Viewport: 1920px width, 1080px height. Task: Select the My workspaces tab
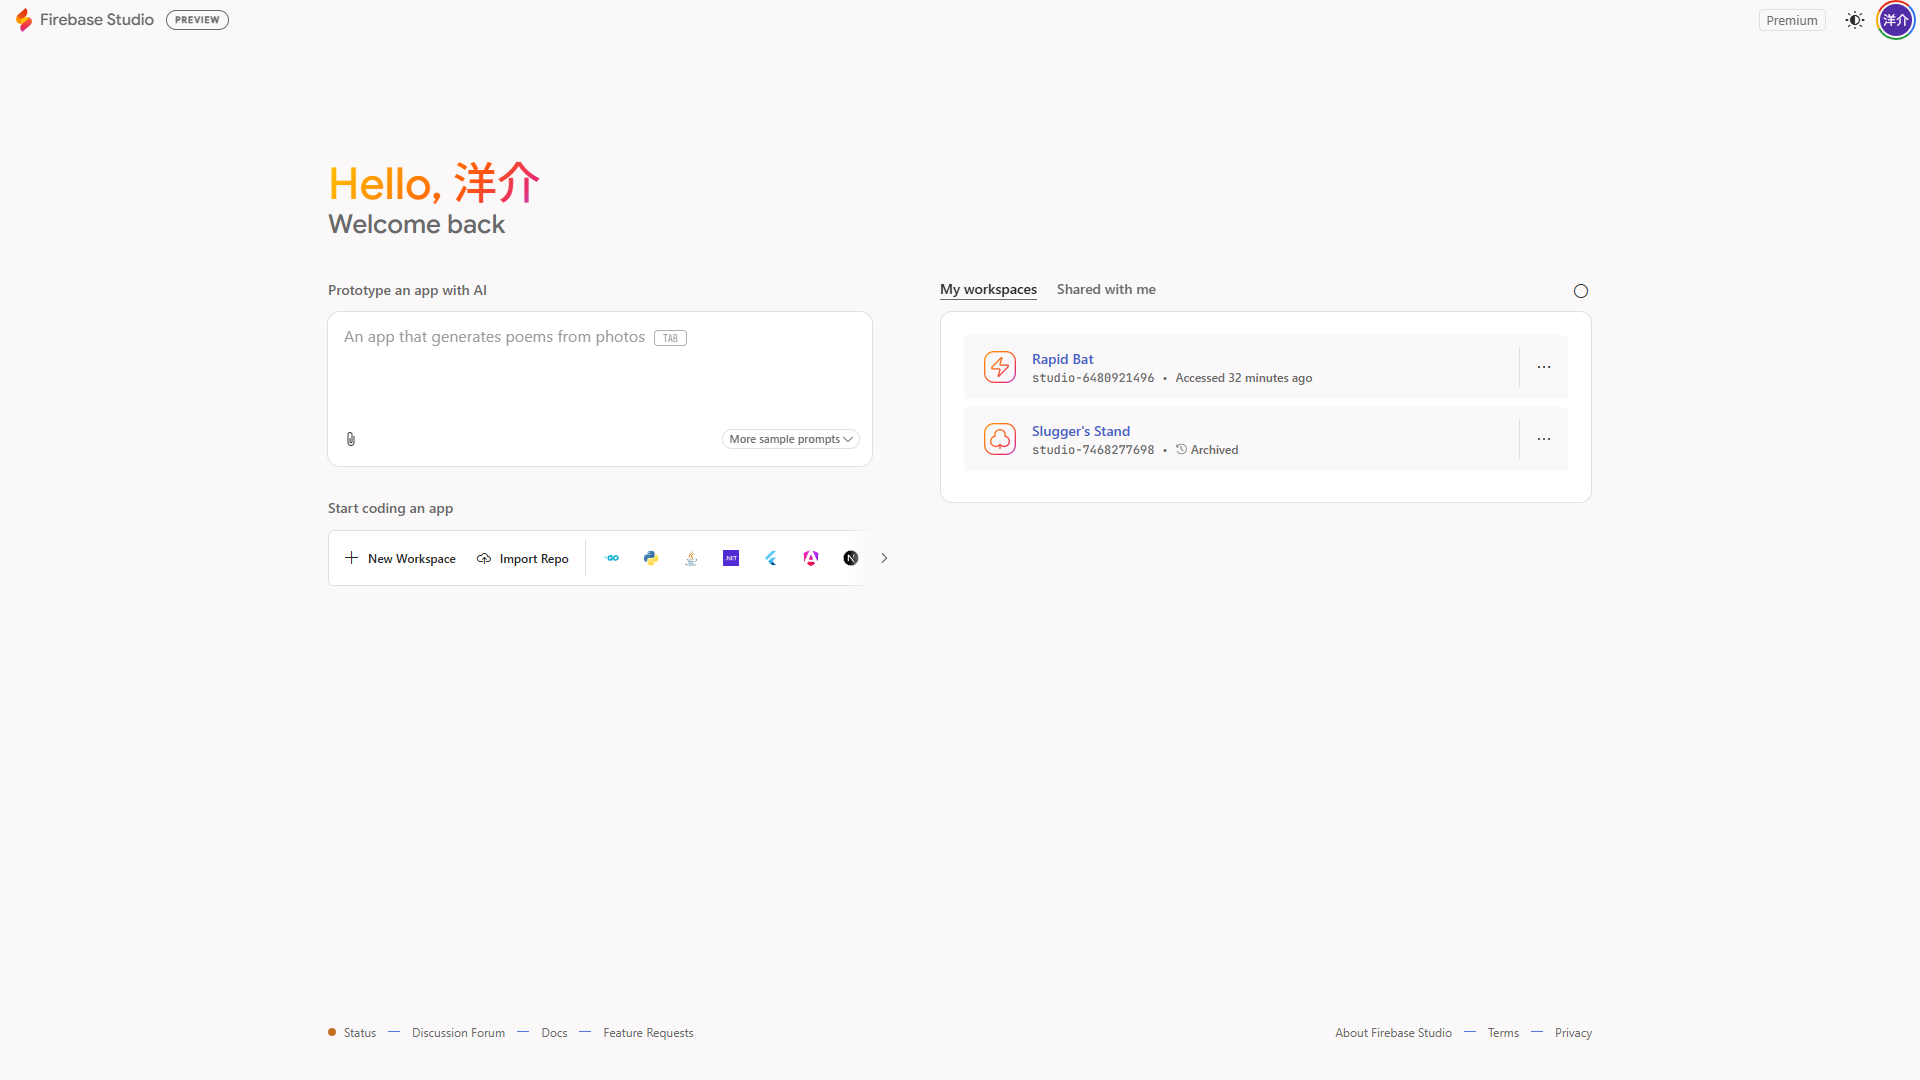[x=988, y=289]
